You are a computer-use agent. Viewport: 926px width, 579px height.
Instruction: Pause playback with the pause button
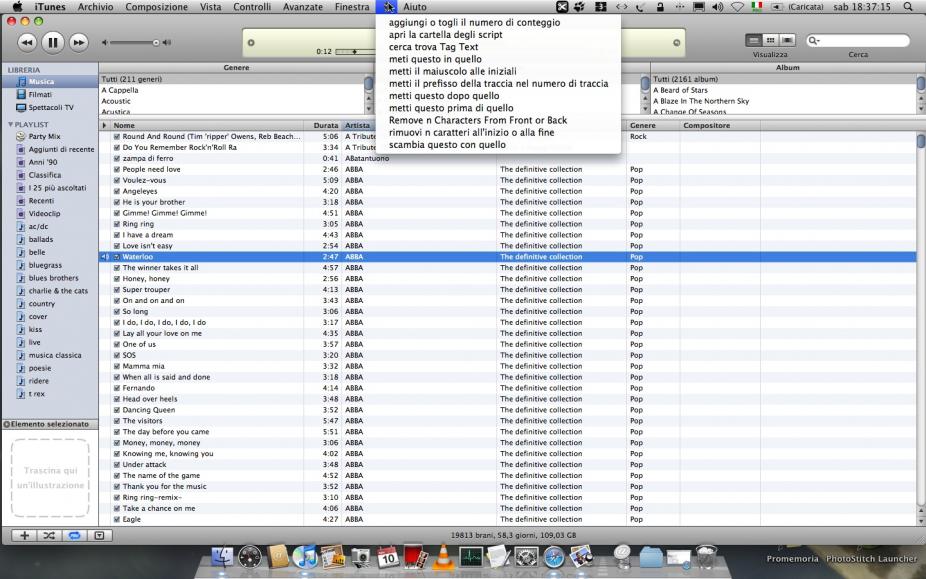pyautogui.click(x=53, y=43)
